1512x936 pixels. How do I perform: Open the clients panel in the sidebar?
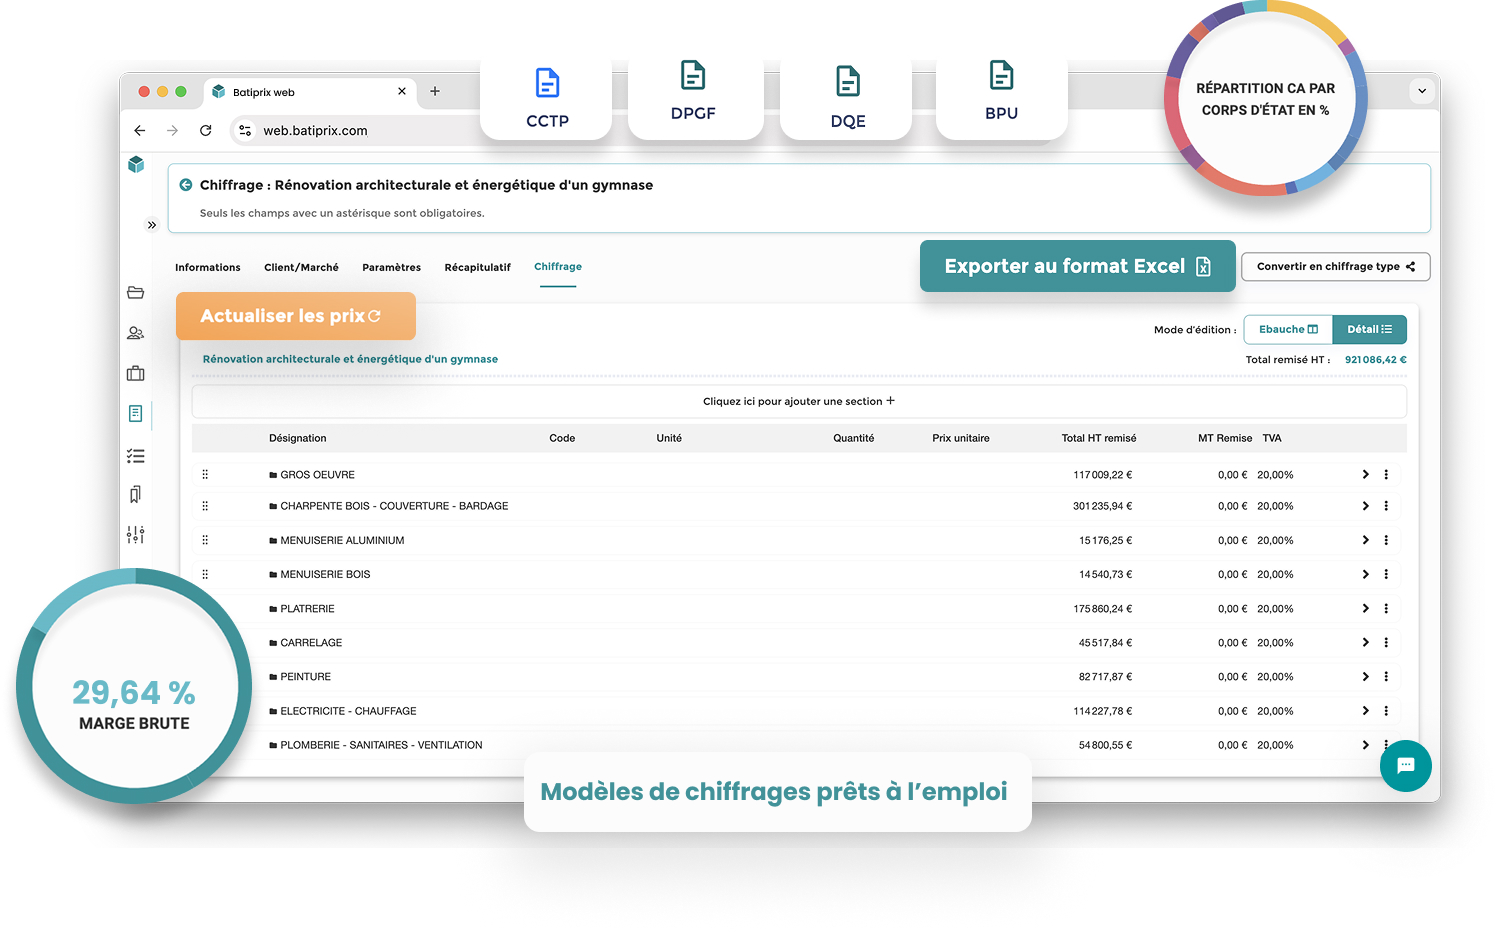136,332
